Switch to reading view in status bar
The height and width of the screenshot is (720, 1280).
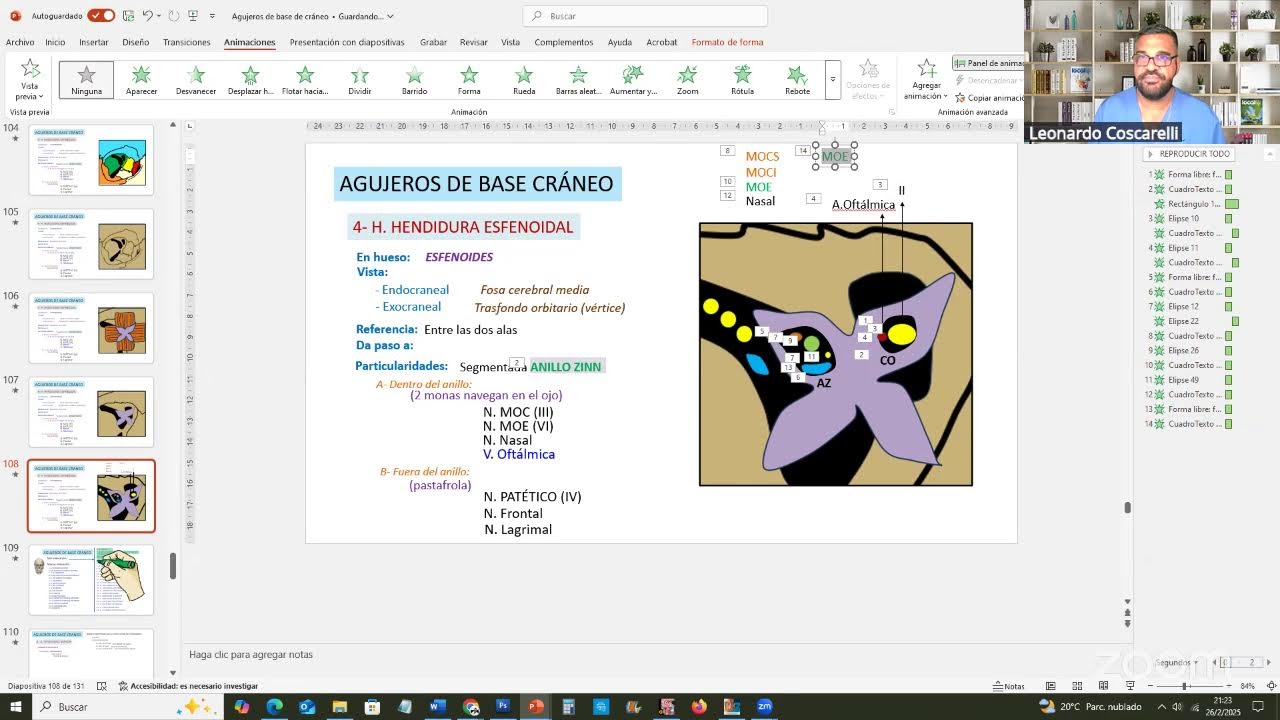(x=1103, y=686)
